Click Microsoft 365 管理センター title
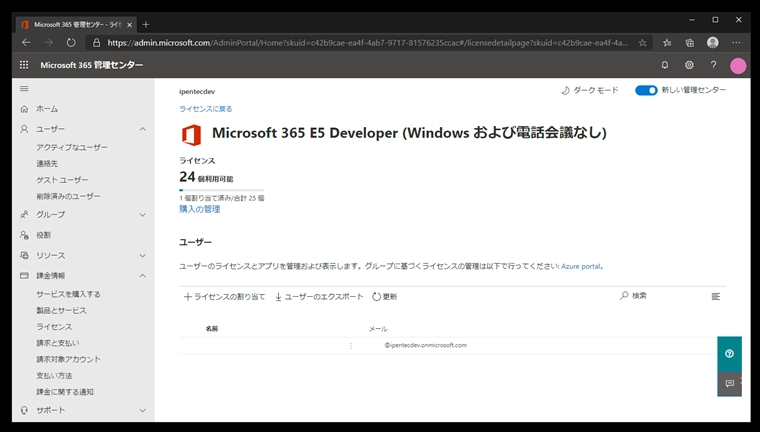 pyautogui.click(x=92, y=65)
